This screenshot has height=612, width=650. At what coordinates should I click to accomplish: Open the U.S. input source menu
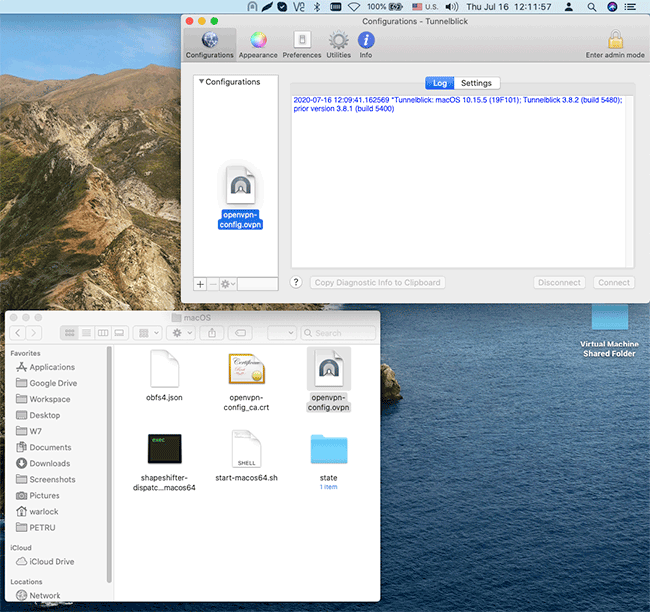[425, 7]
